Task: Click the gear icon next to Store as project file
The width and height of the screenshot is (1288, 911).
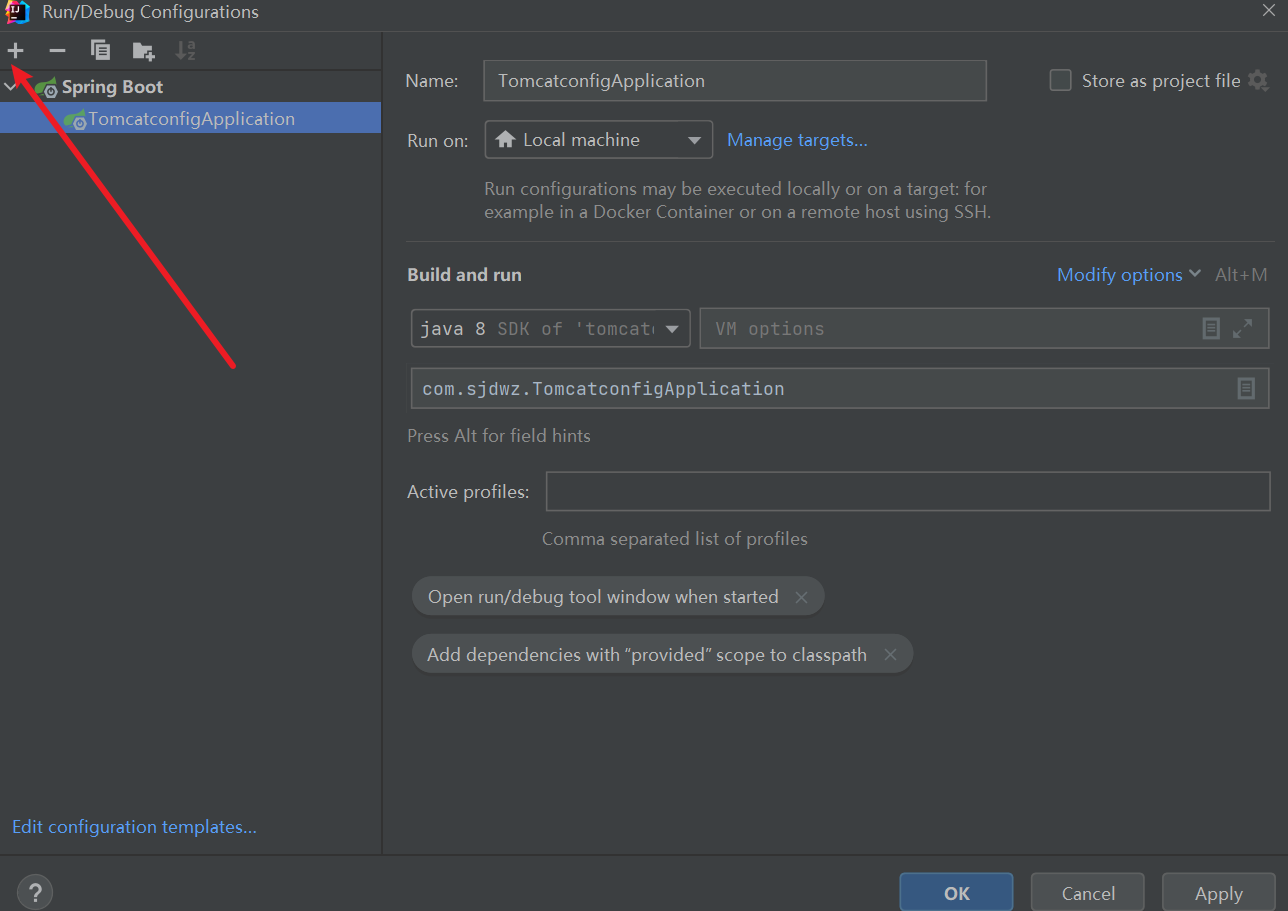Action: click(x=1258, y=81)
